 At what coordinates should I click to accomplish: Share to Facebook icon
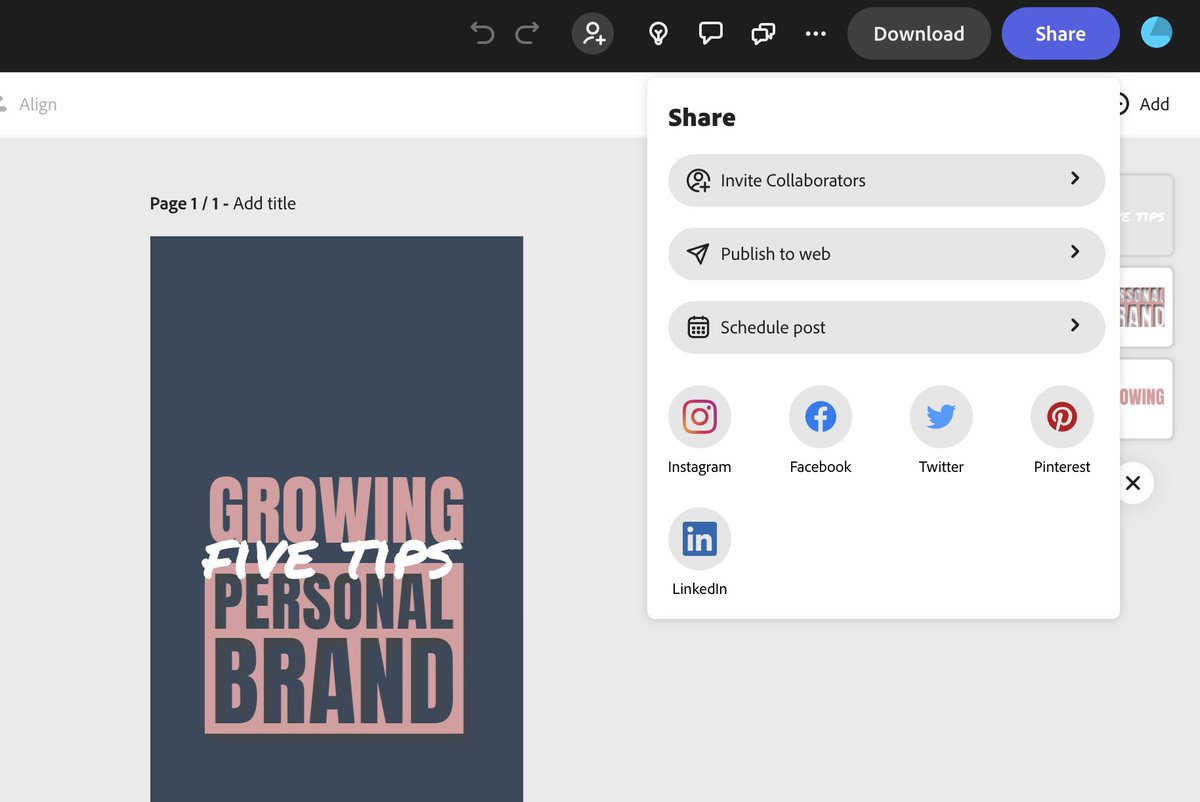pos(820,416)
